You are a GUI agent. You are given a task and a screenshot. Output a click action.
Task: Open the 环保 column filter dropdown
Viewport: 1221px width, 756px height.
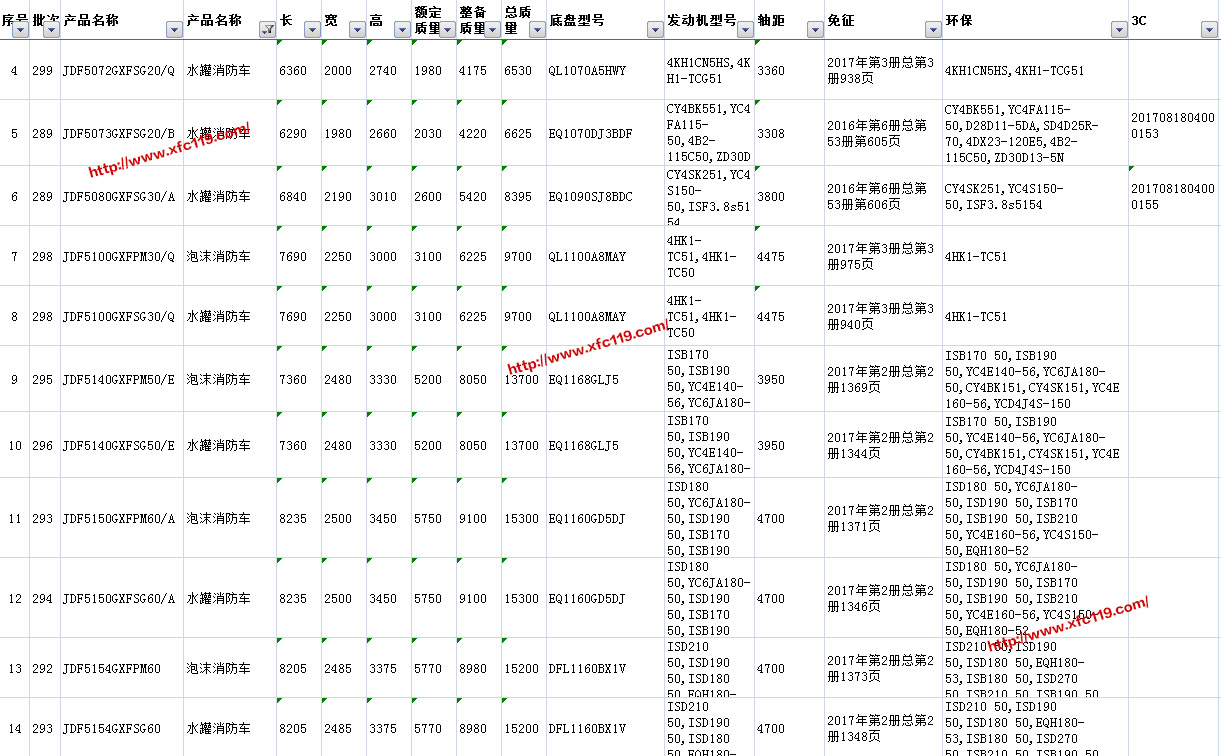point(1119,30)
